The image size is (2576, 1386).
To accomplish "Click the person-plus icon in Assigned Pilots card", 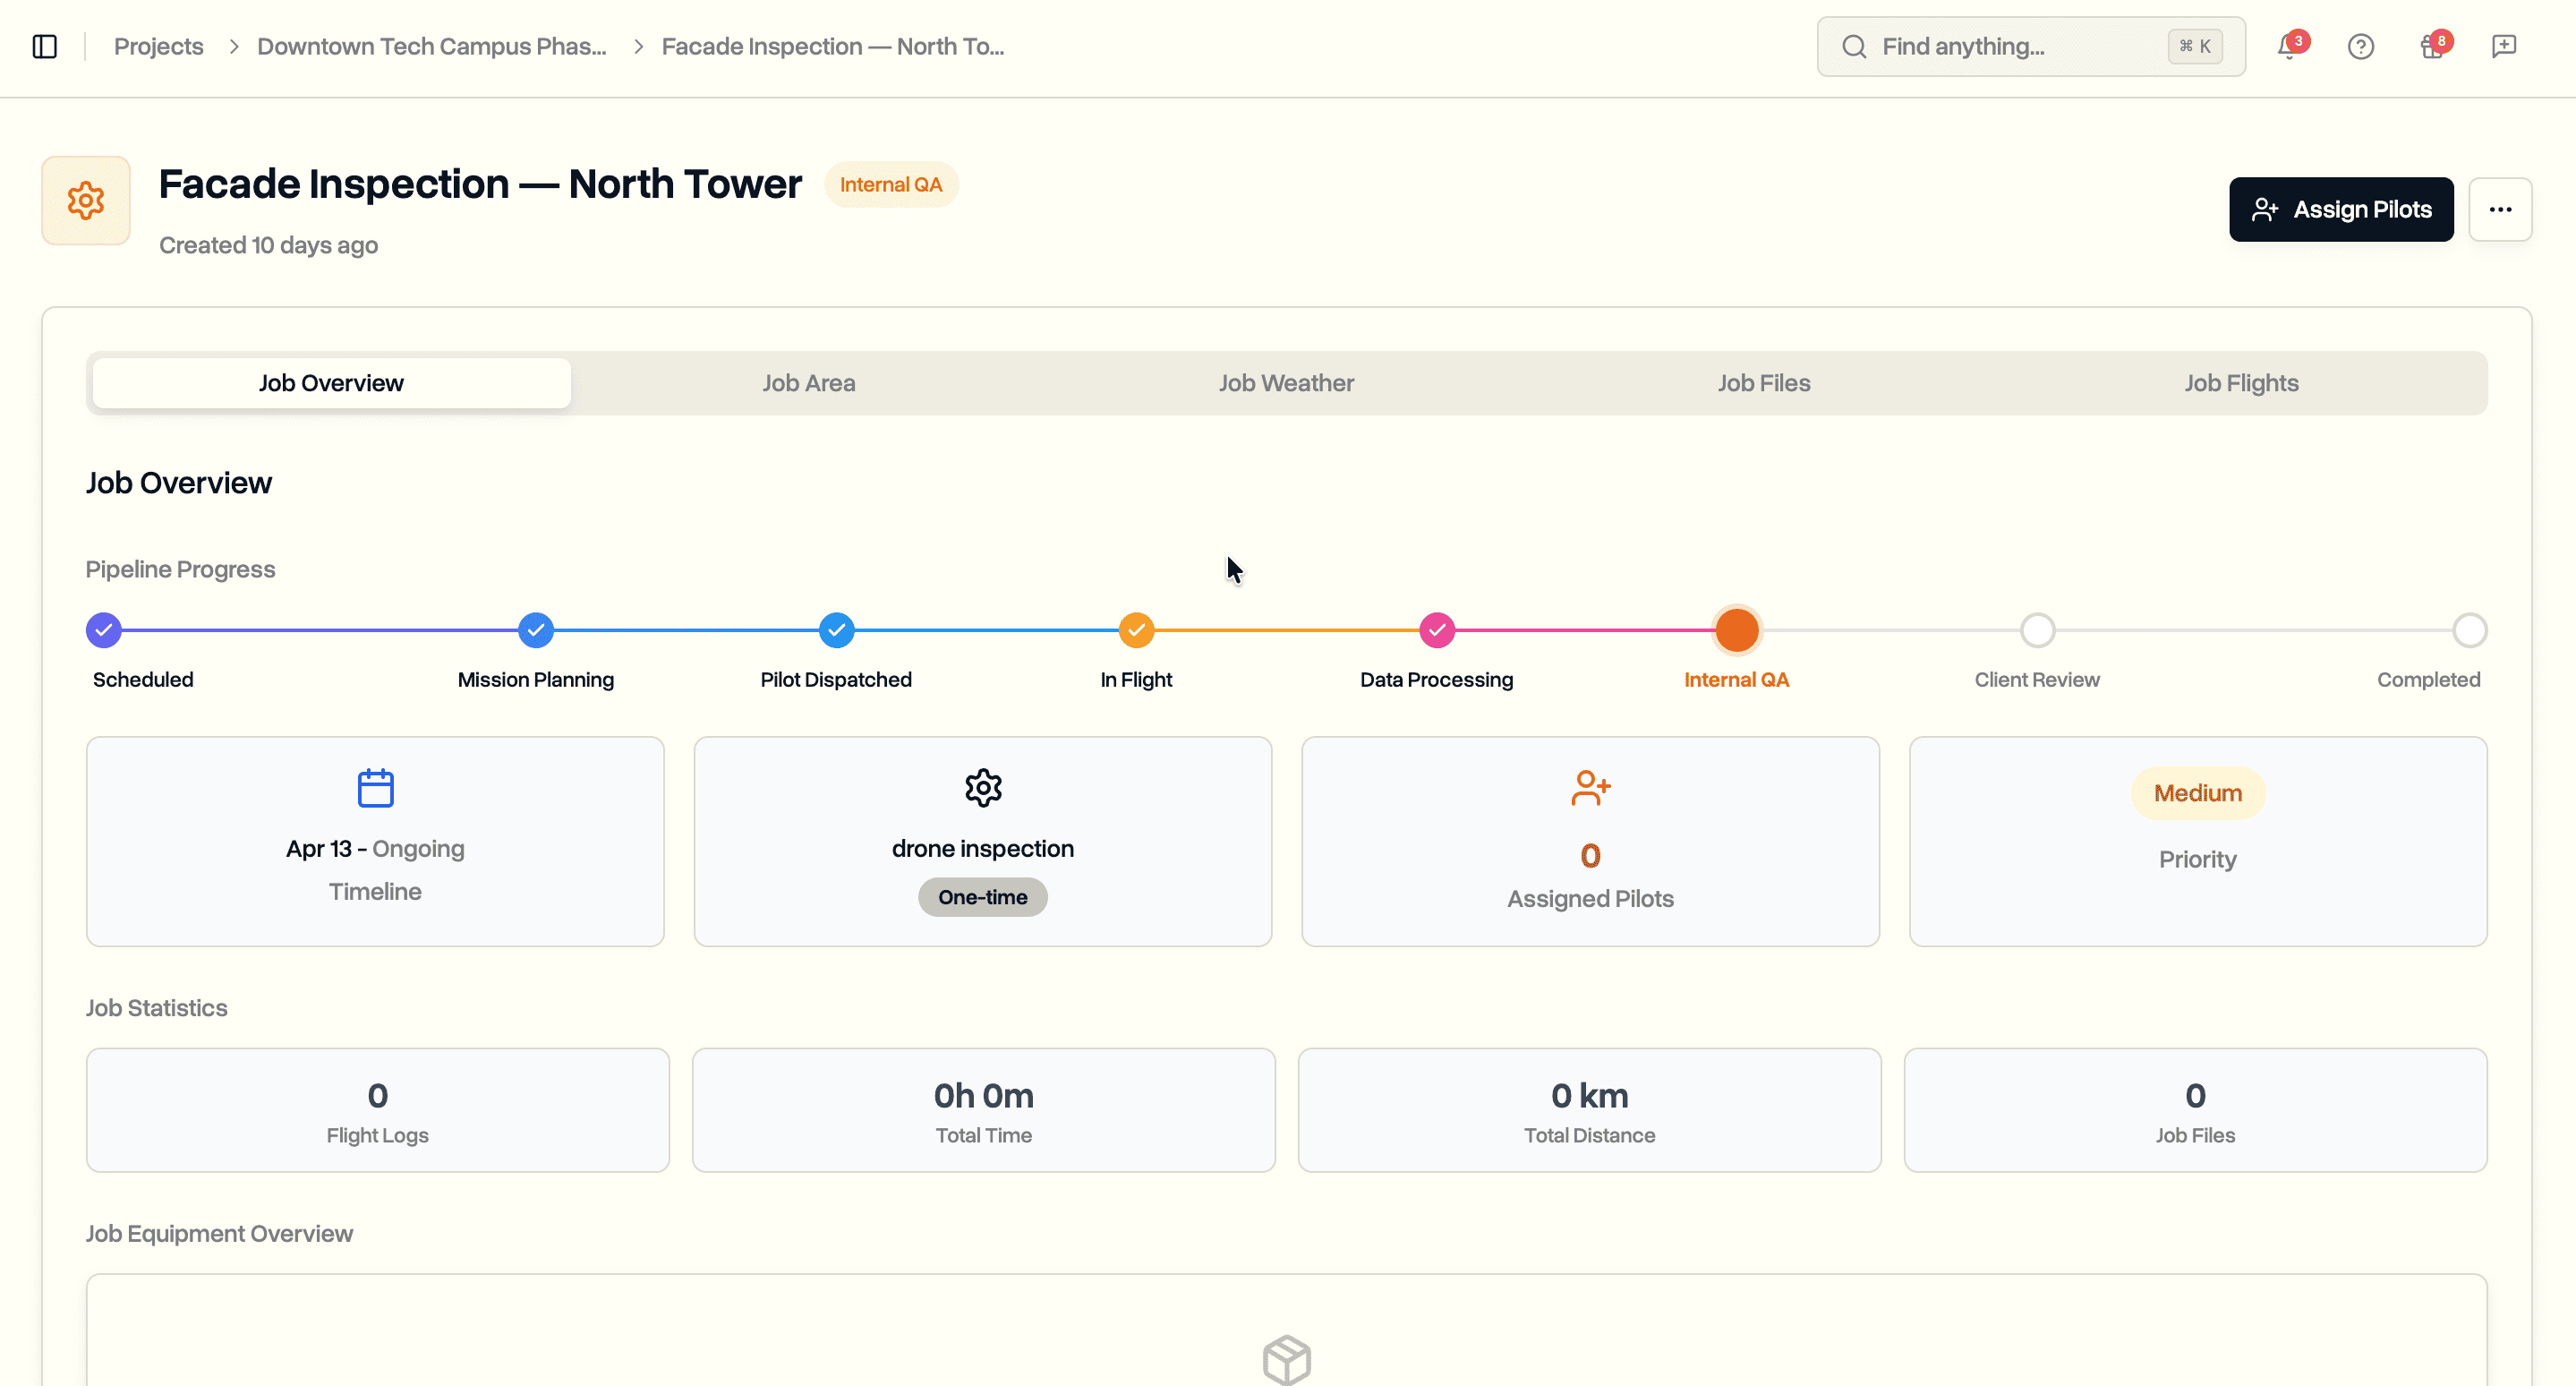I will (1590, 787).
